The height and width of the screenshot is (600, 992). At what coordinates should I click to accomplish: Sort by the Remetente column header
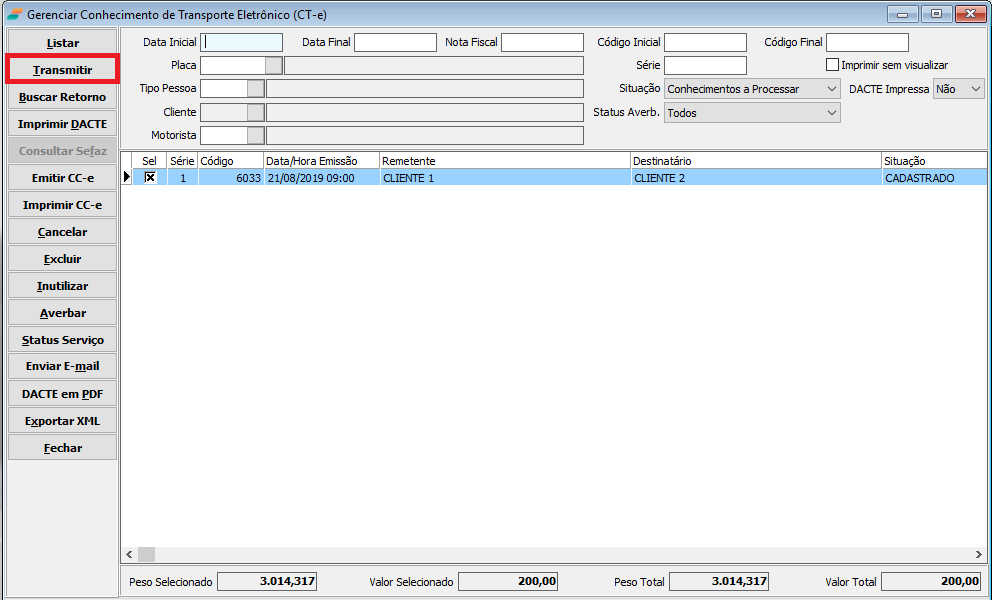pyautogui.click(x=504, y=161)
